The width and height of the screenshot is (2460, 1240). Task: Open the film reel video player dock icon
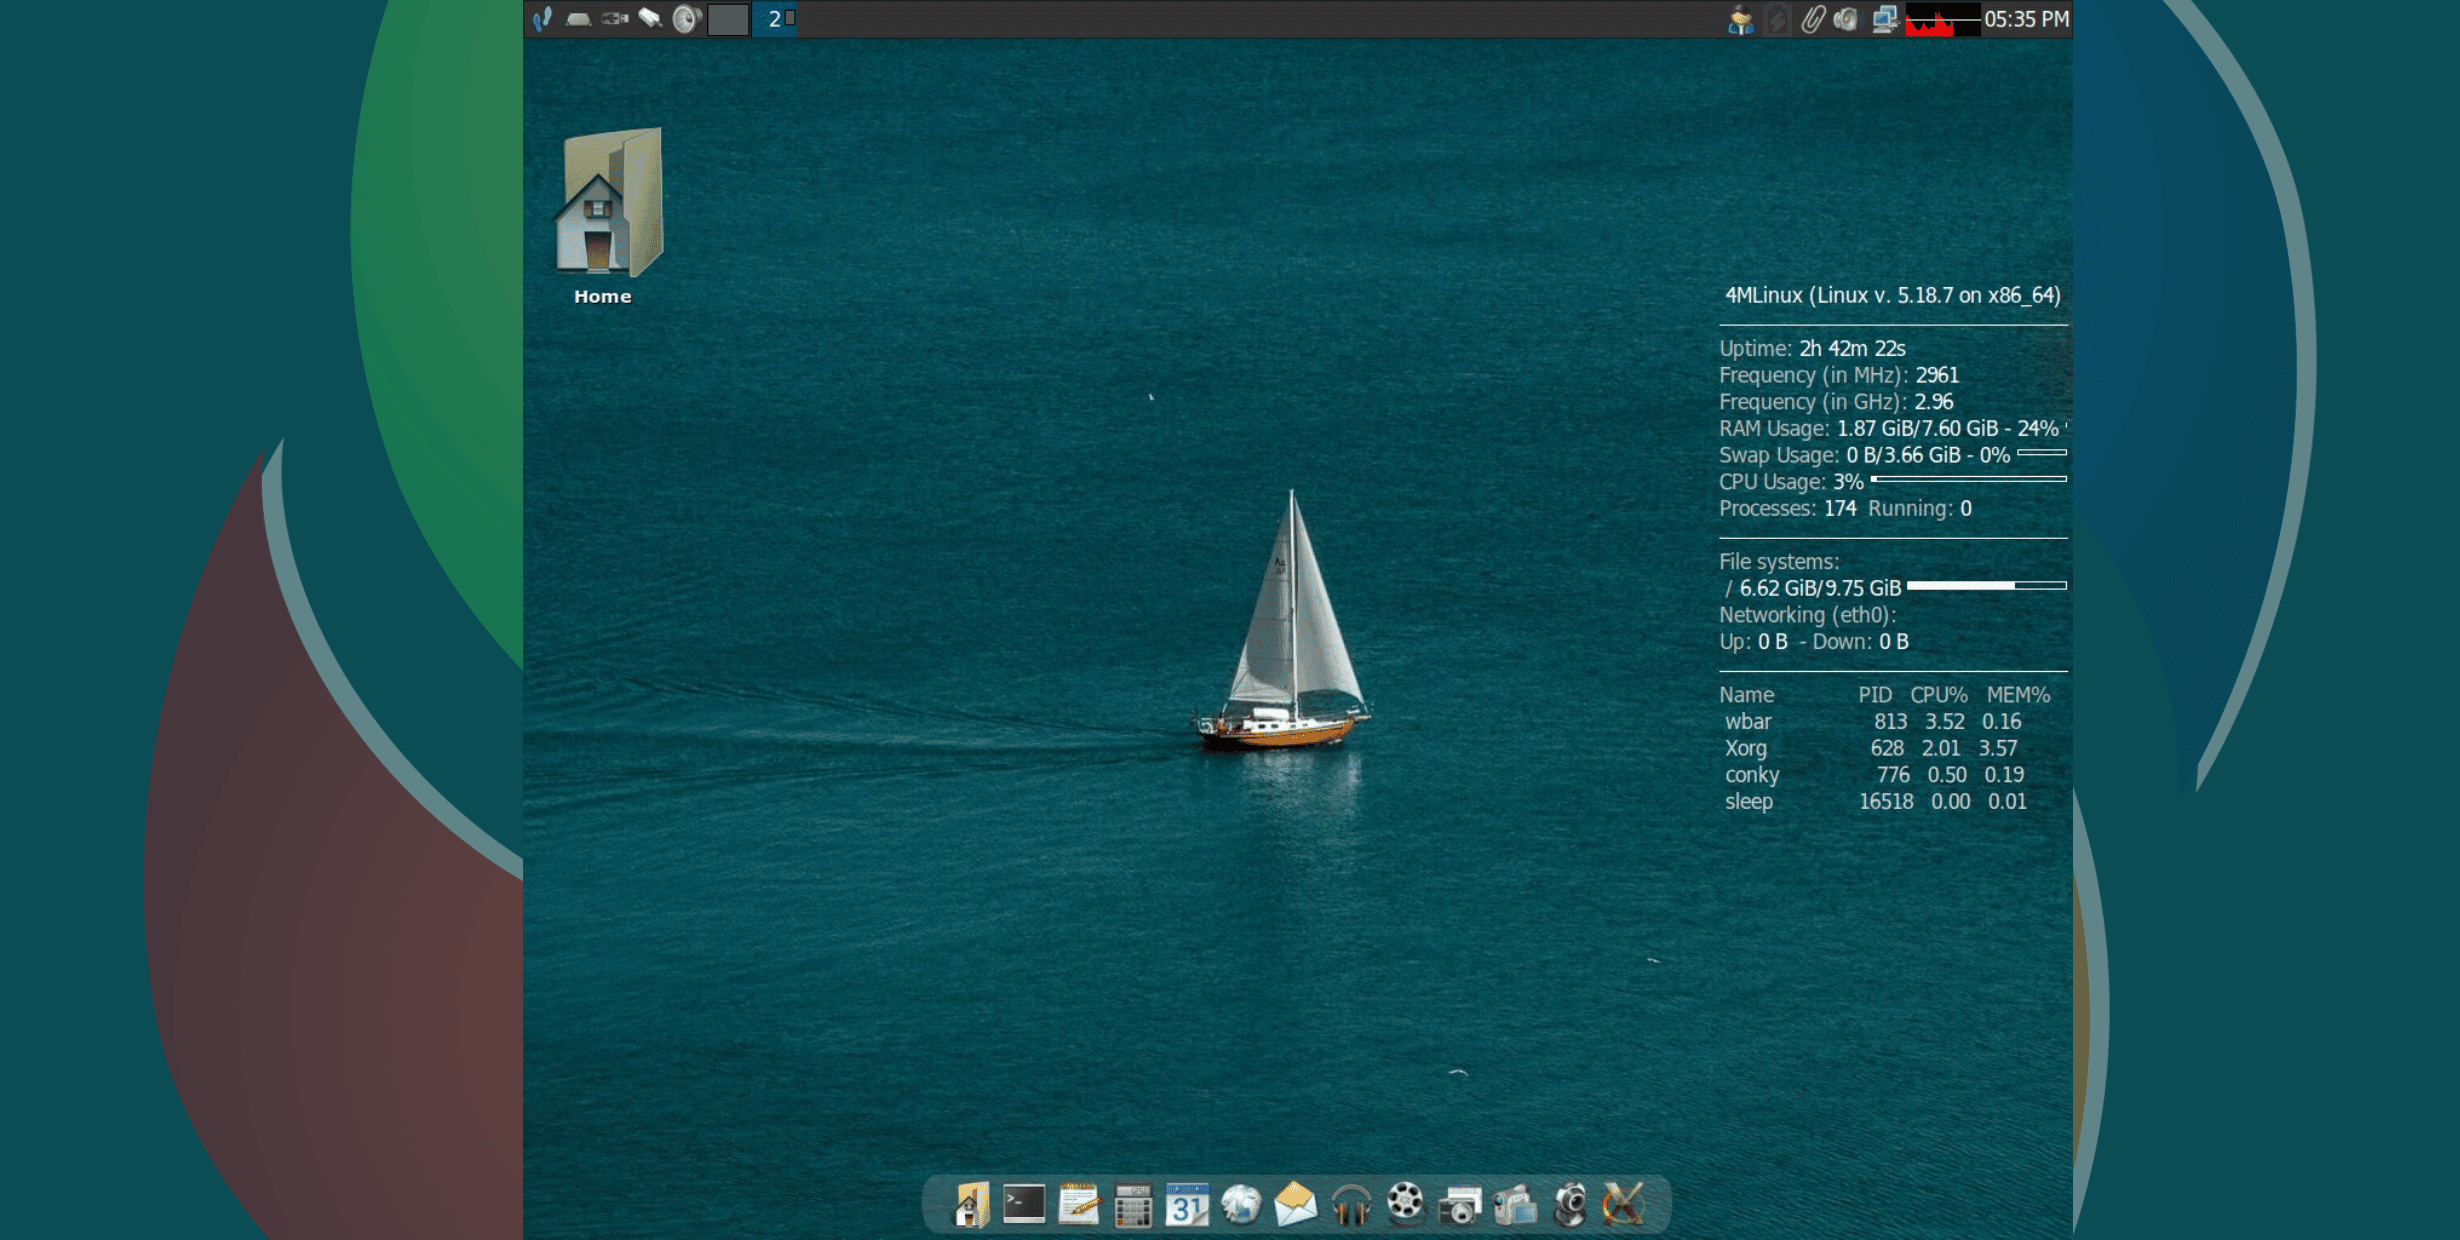1405,1205
